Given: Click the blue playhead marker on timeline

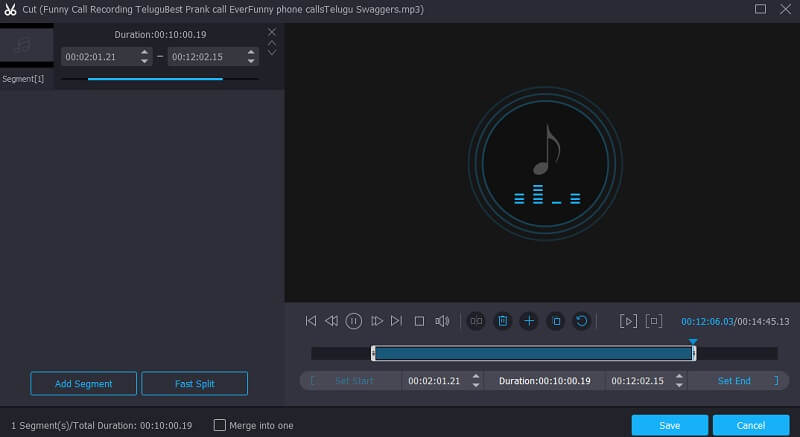Looking at the screenshot, I should [693, 342].
